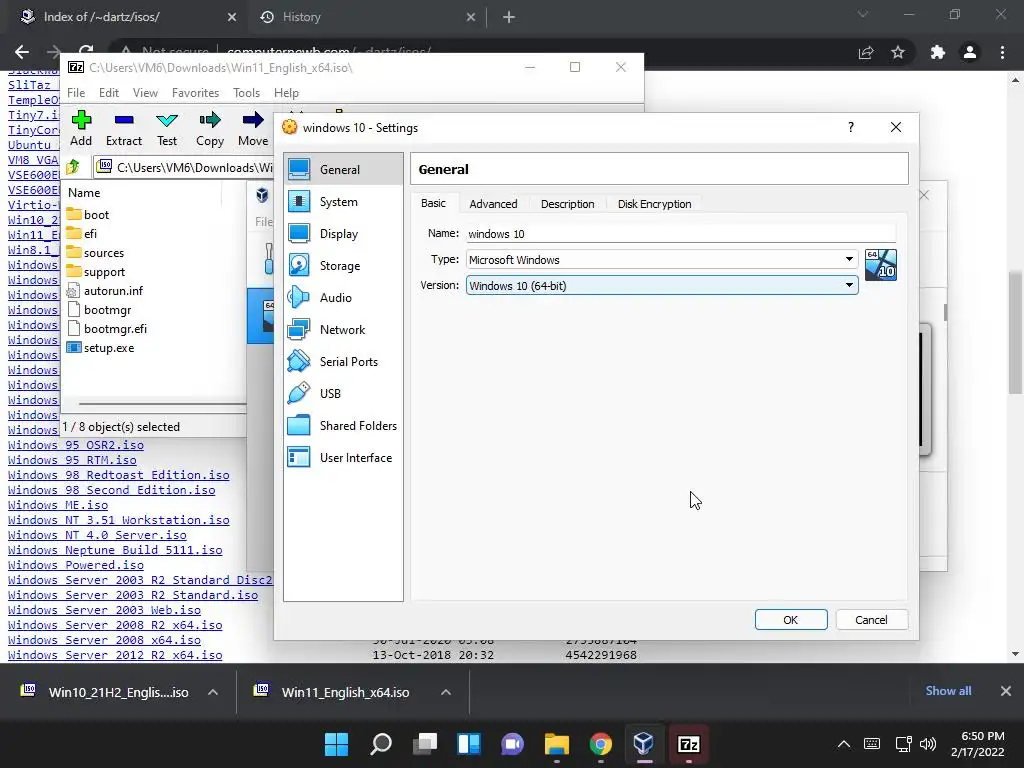
Task: Open the Windows Powered.iso link
Action: 76,565
